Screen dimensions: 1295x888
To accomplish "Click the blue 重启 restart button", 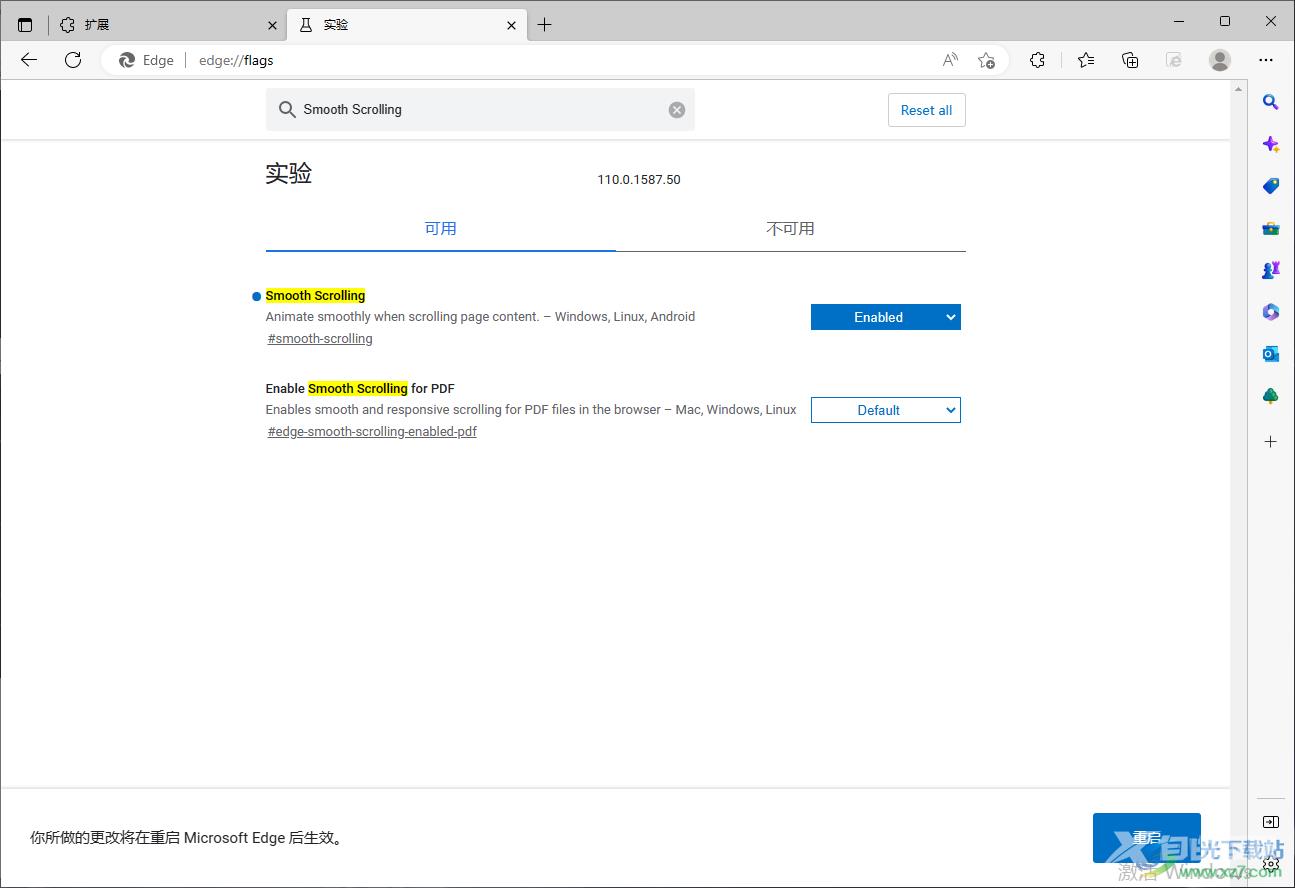I will [x=1146, y=838].
